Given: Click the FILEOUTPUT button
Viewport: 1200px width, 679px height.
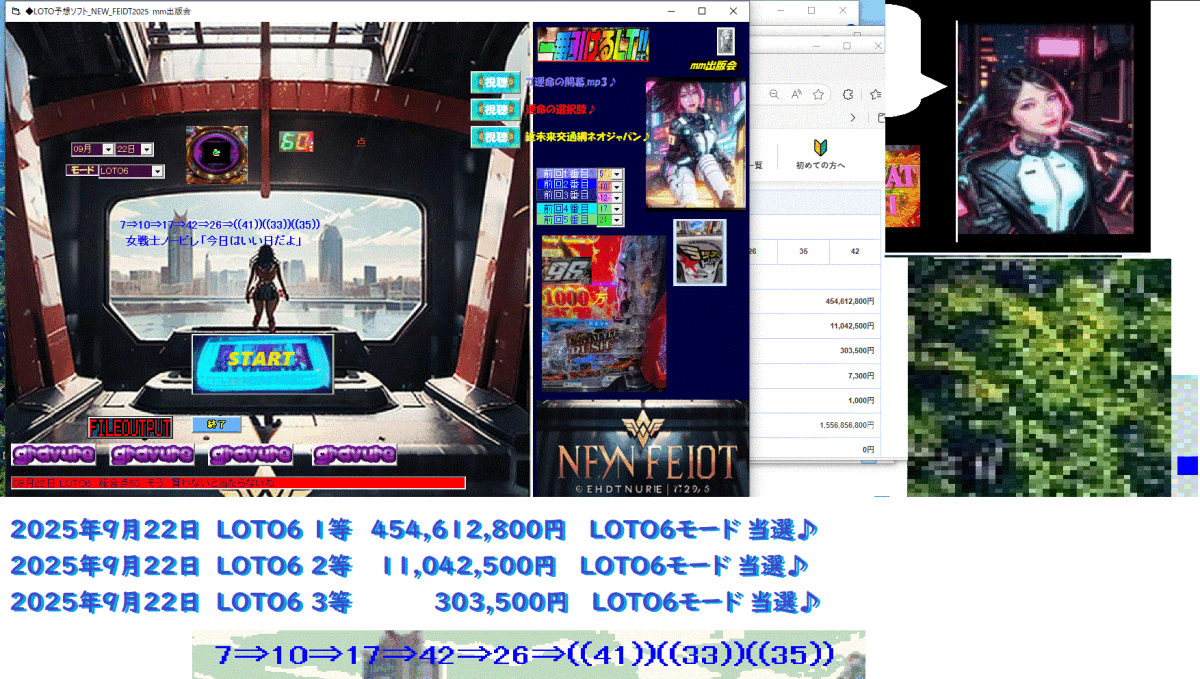Looking at the screenshot, I should pos(130,428).
